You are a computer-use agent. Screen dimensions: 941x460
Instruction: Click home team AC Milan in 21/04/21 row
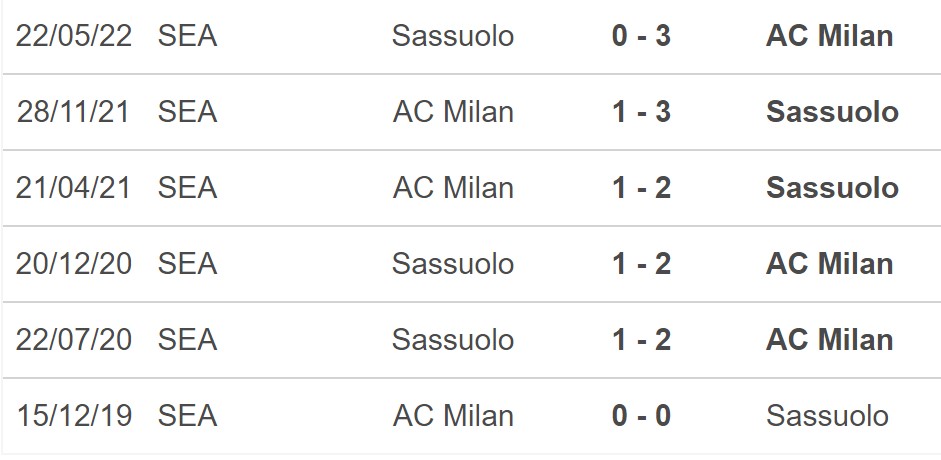[453, 188]
